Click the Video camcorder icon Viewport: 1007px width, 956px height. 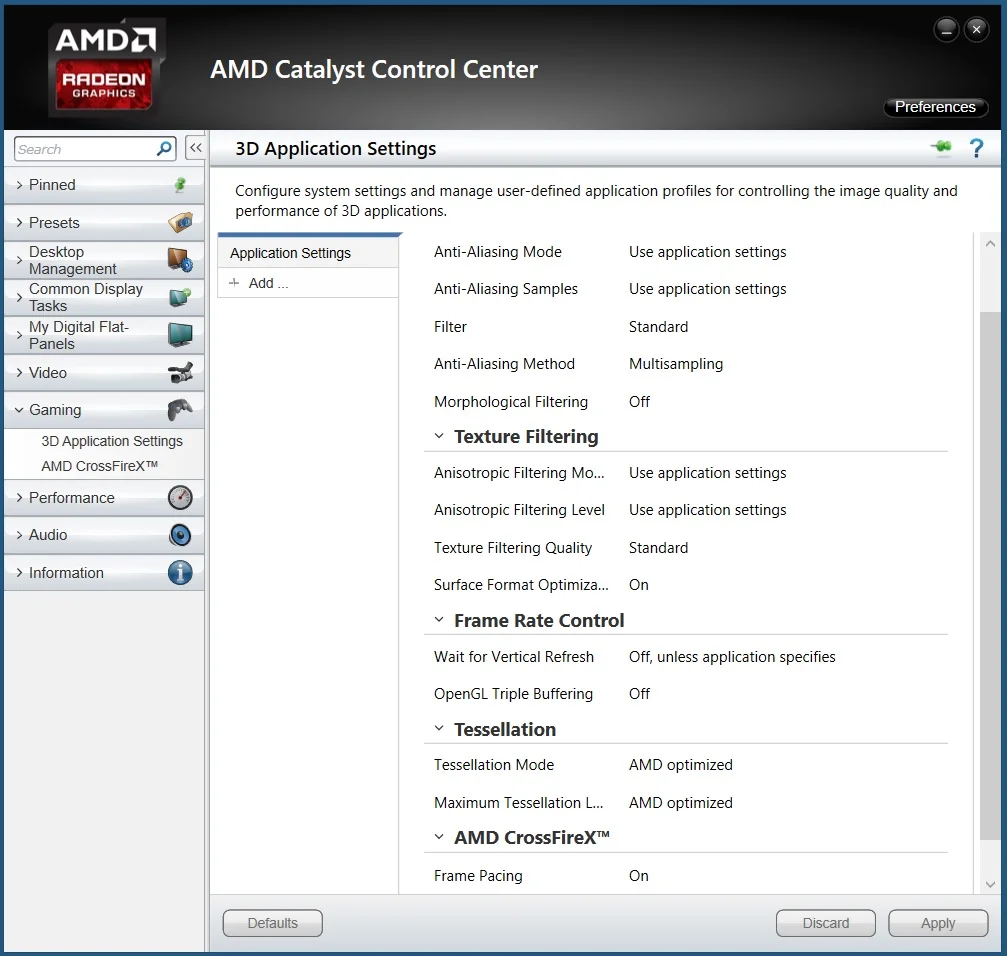(x=180, y=372)
